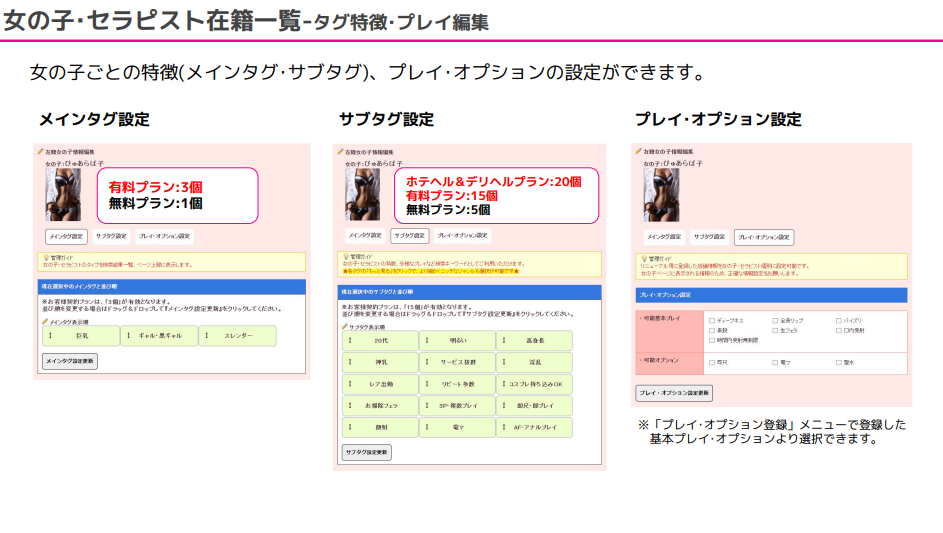Image resolution: width=943 pixels, height=533 pixels.
Task: Click the lightbulb 管理ガイド icon in main tag panel
Action: pos(46,257)
